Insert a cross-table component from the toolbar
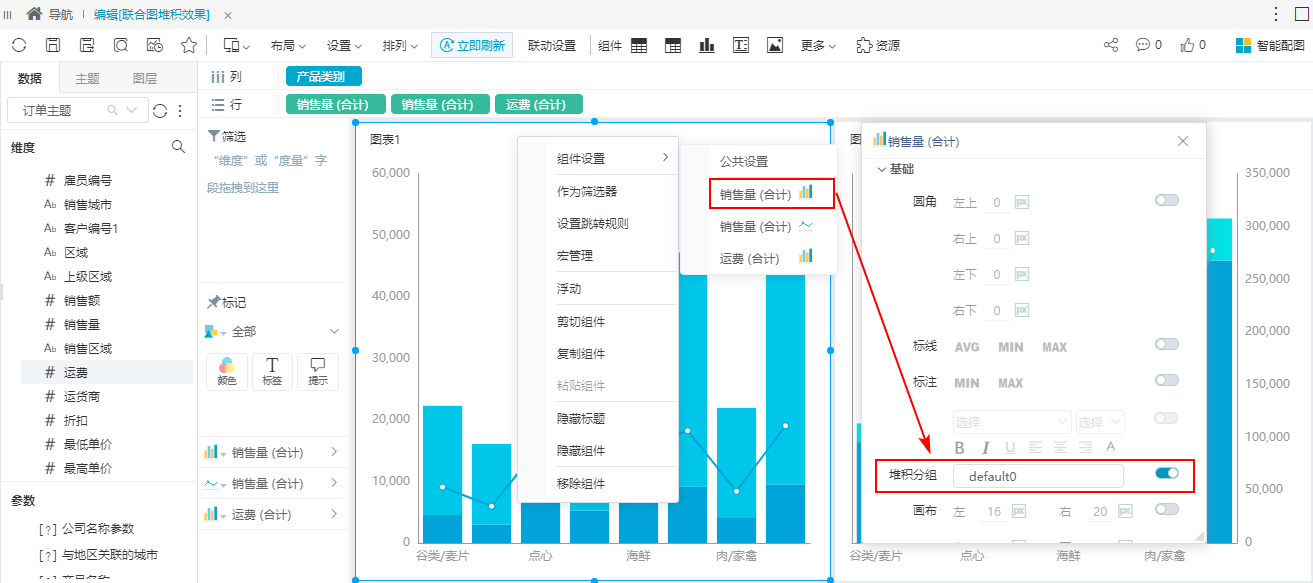This screenshot has width=1313, height=583. [673, 45]
